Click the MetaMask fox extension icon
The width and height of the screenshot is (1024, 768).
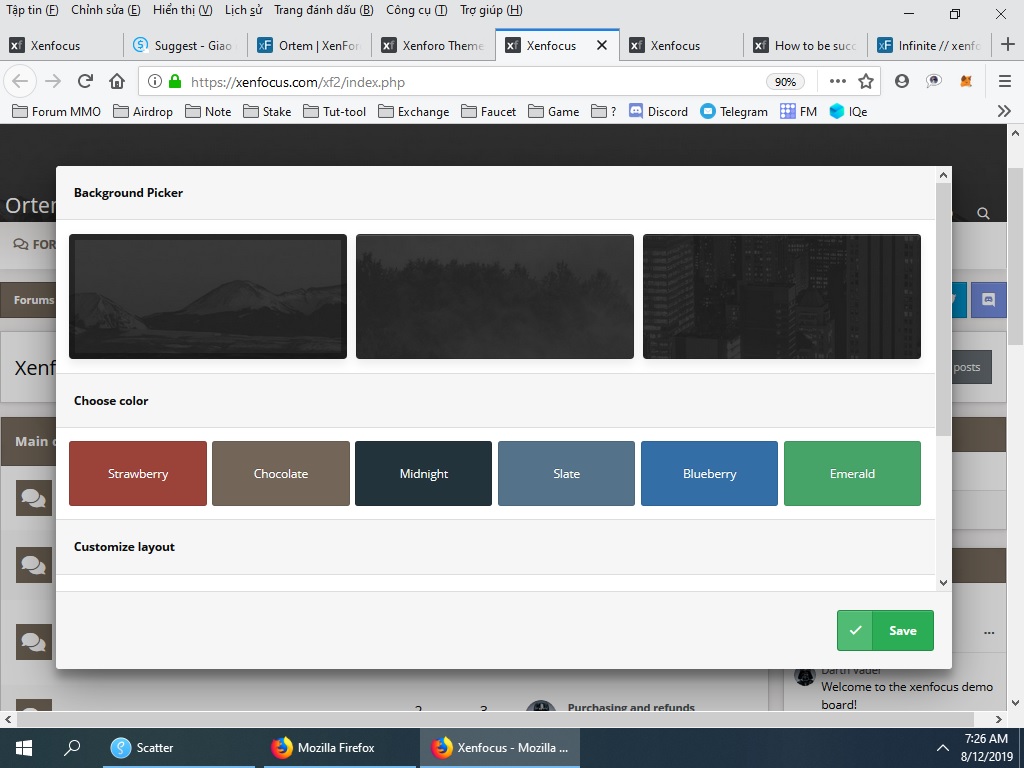(966, 82)
